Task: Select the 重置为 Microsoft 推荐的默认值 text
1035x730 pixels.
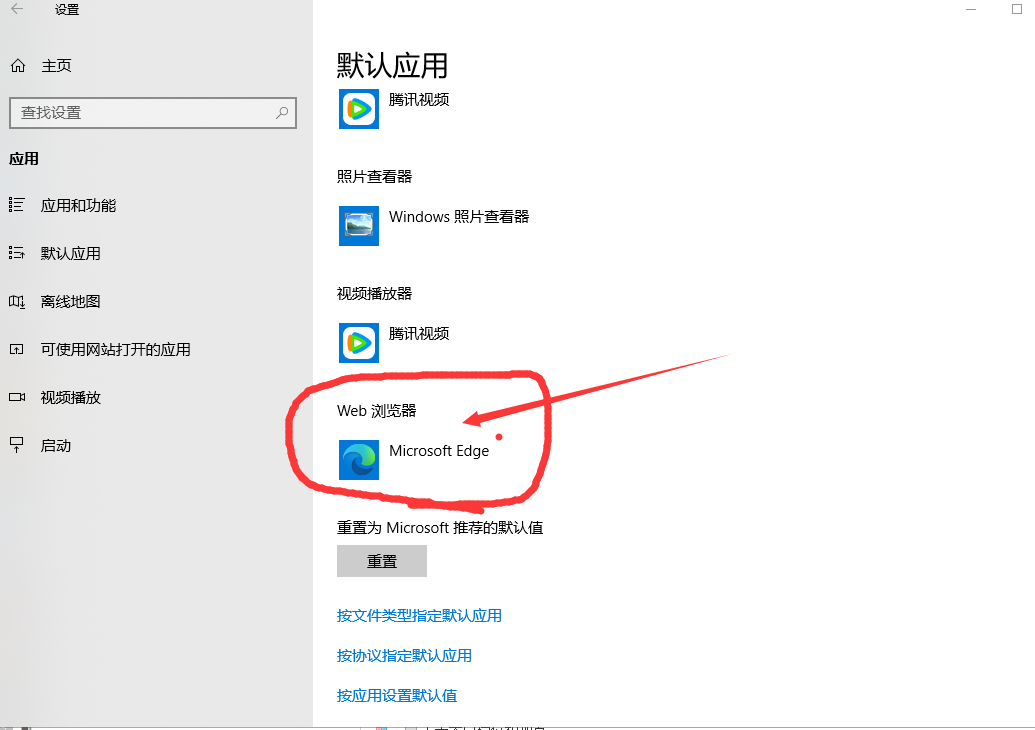Action: point(440,528)
